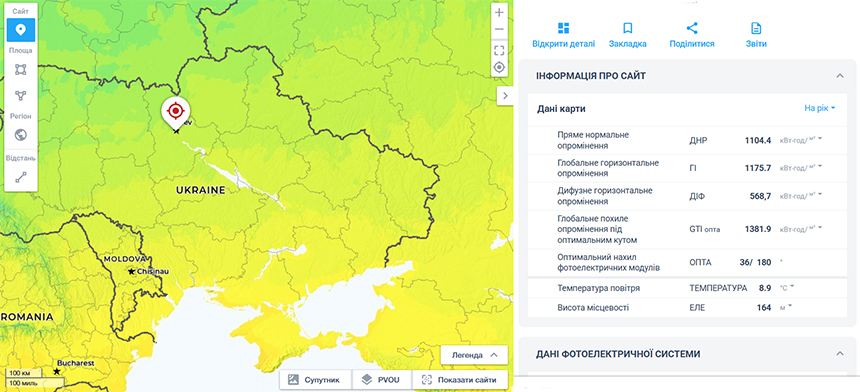Select the polygon area tool

[21, 96]
